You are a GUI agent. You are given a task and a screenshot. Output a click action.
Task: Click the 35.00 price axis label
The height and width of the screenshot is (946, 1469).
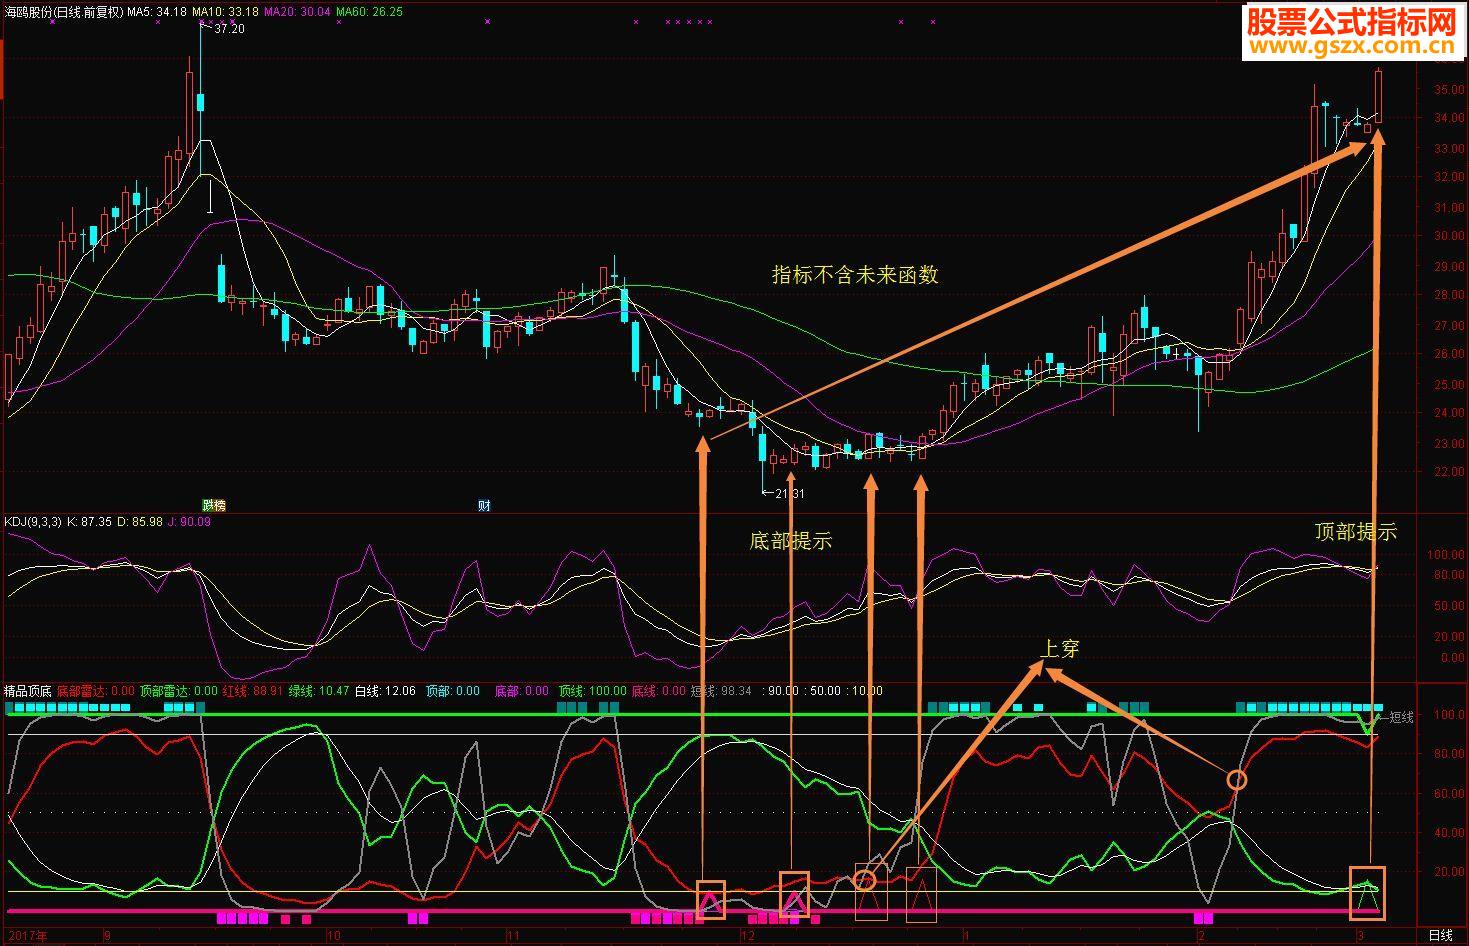(x=1449, y=90)
